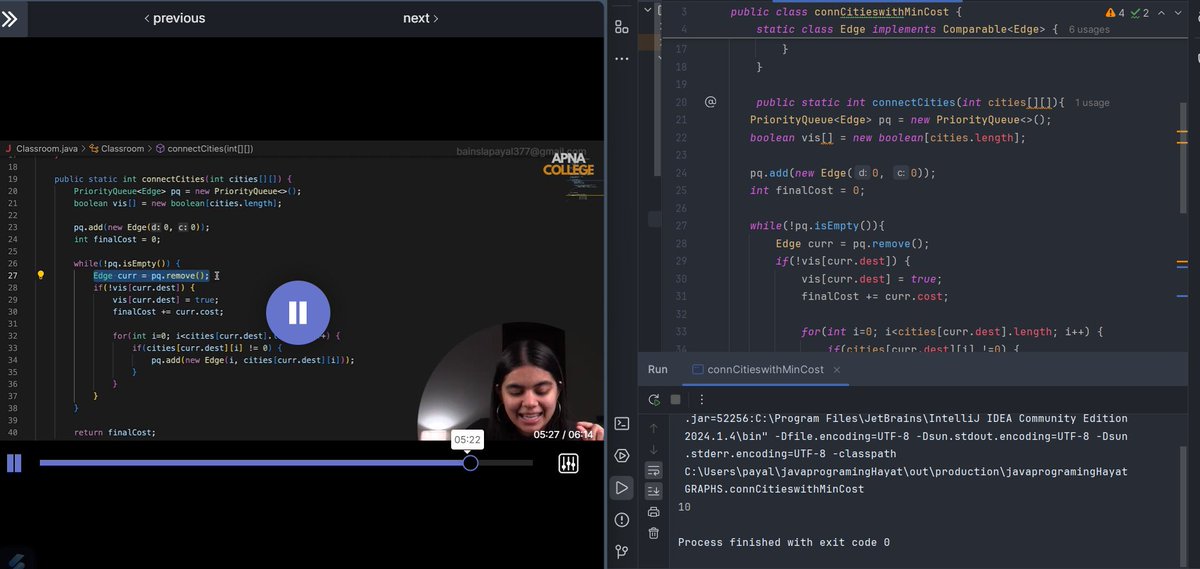Go to previous lesson
Screen dimensions: 1200x569
[175, 18]
